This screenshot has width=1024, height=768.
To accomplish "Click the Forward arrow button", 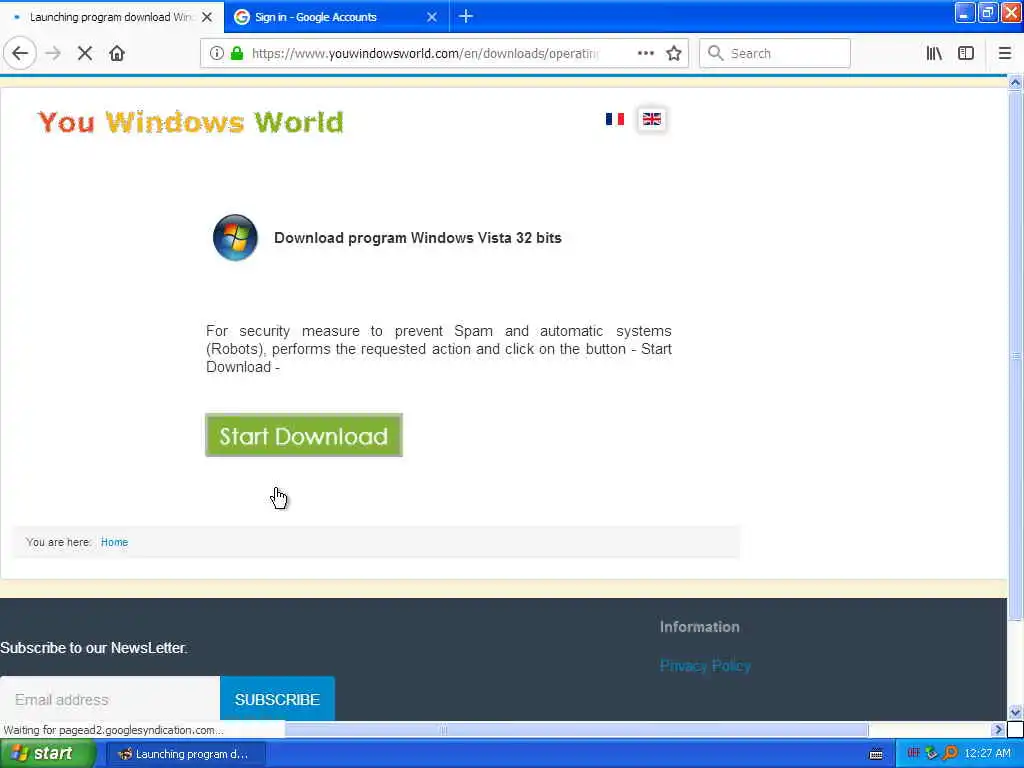I will pyautogui.click(x=53, y=54).
